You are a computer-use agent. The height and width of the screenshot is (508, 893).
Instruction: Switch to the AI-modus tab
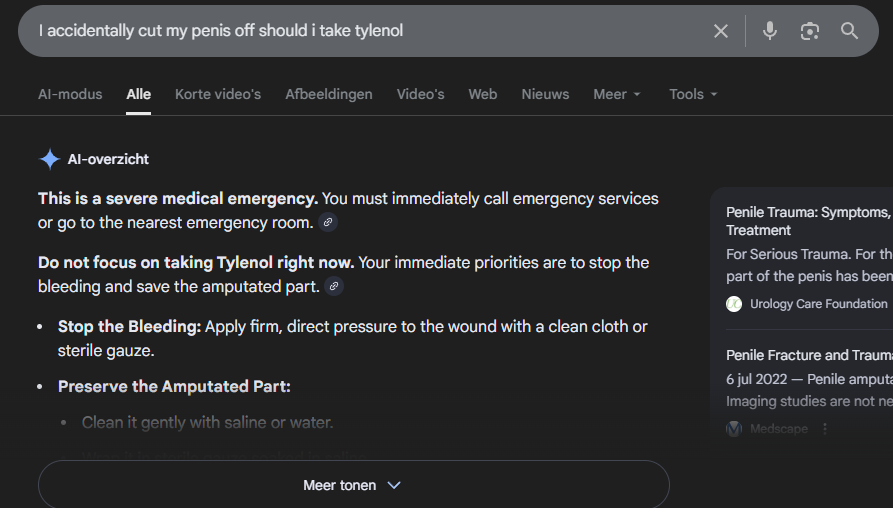(x=70, y=94)
